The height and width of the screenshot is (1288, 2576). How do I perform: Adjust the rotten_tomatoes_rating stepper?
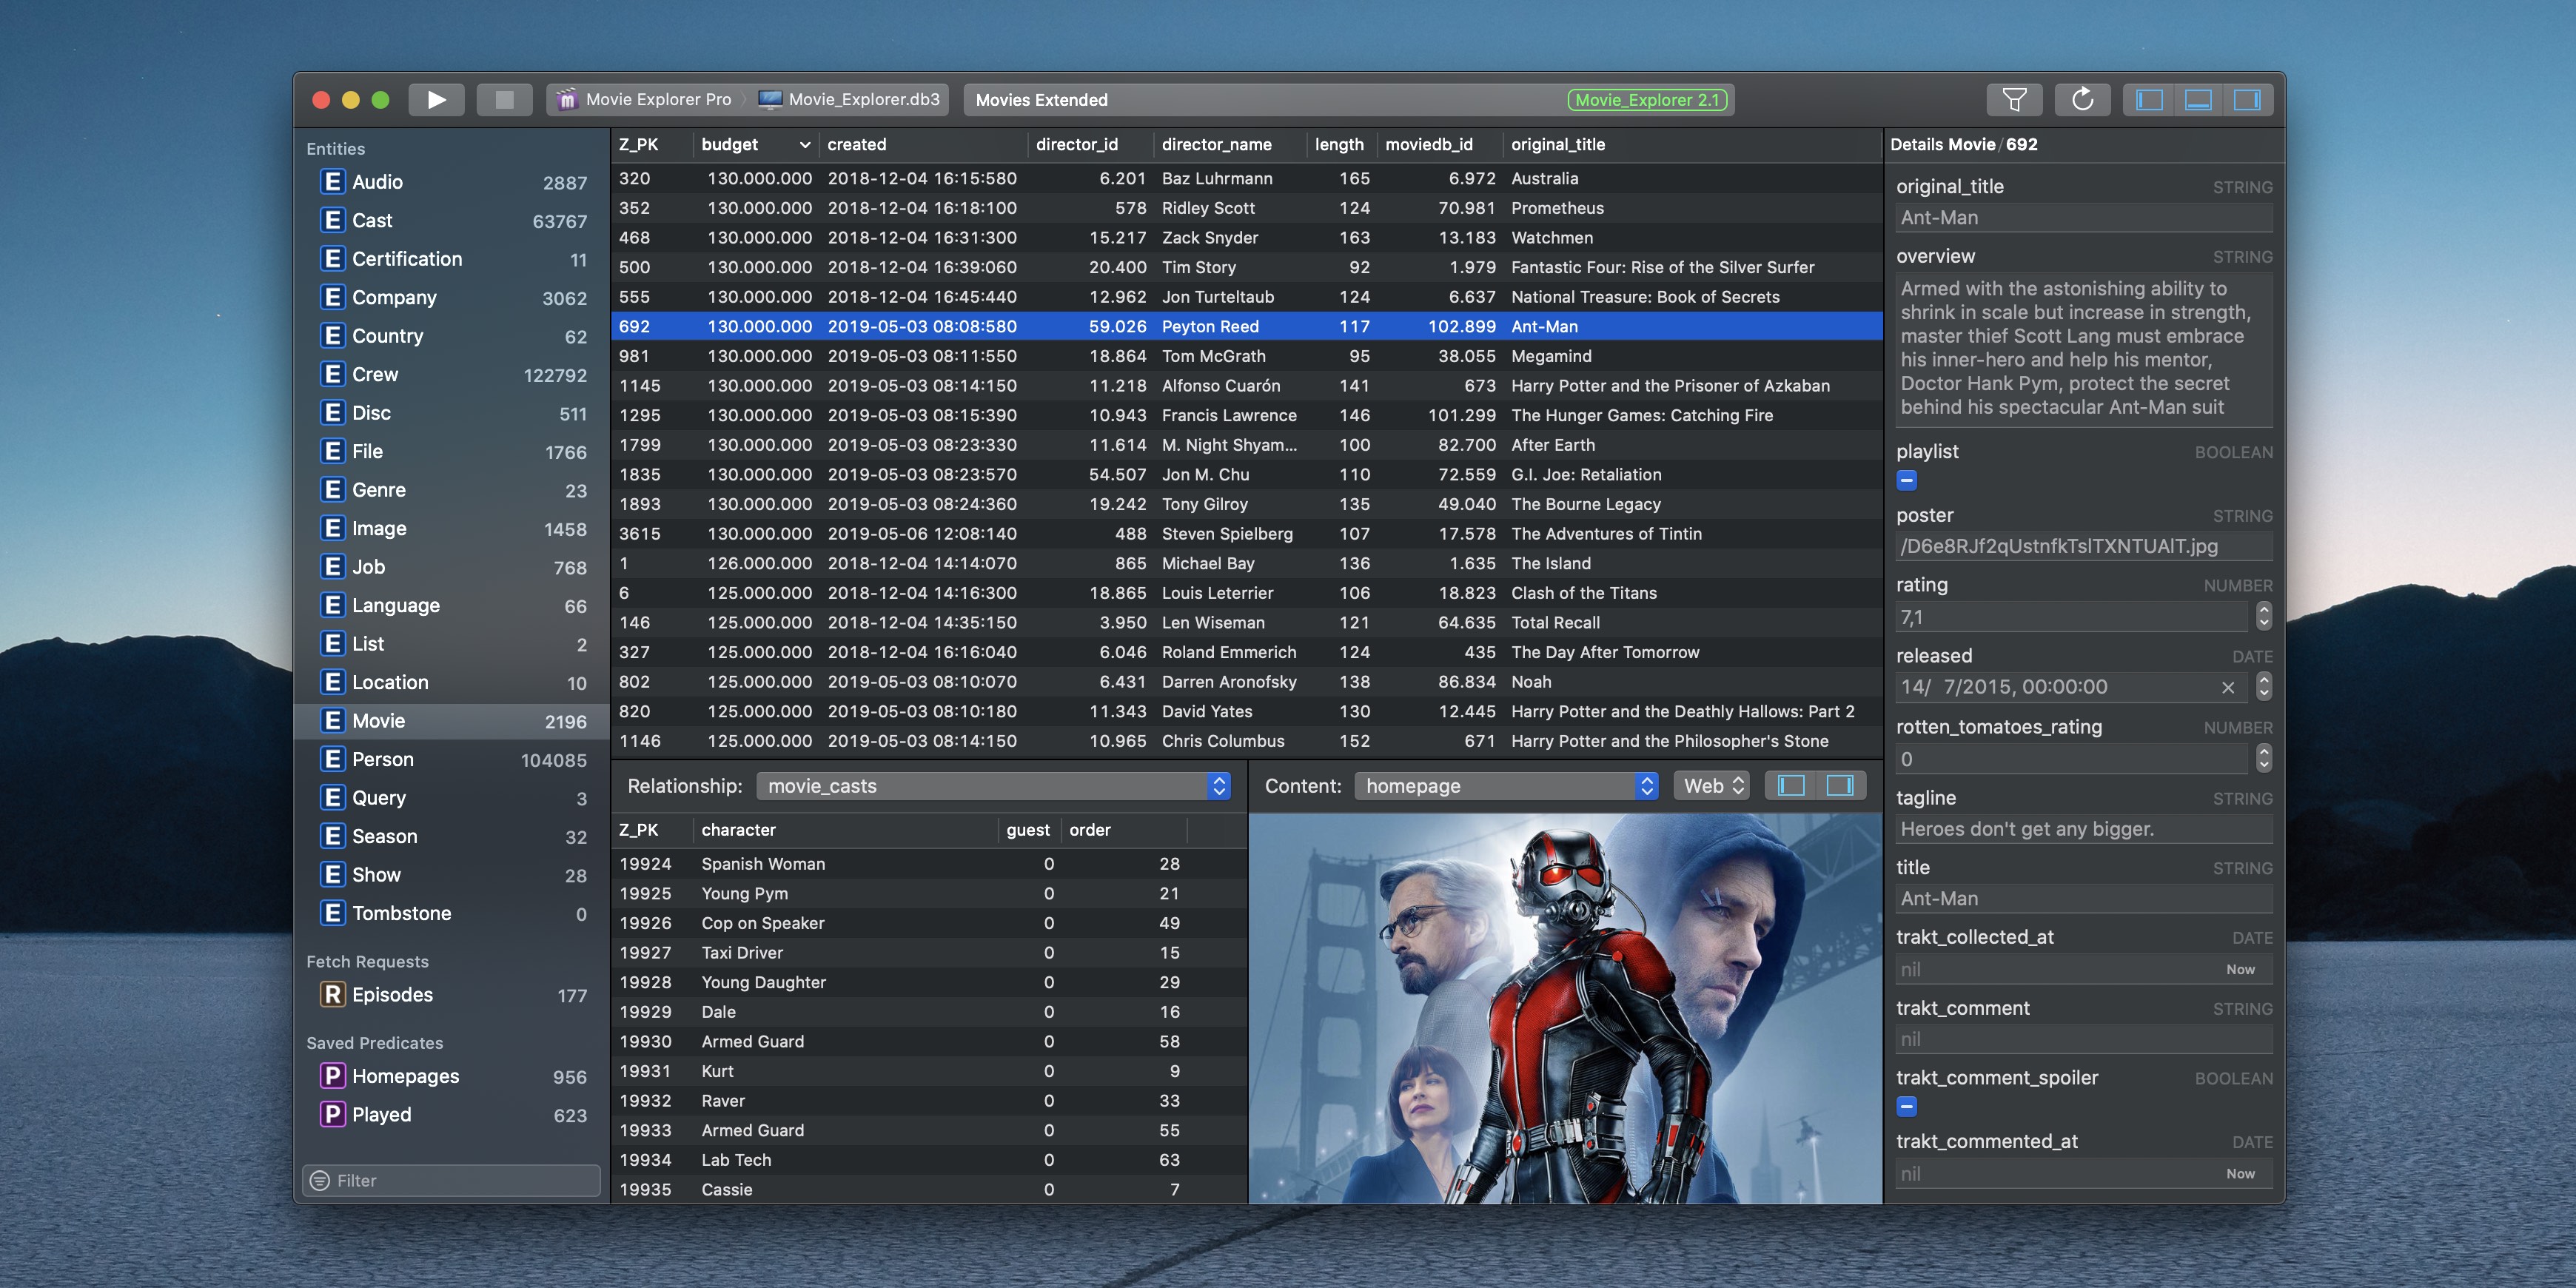2264,758
